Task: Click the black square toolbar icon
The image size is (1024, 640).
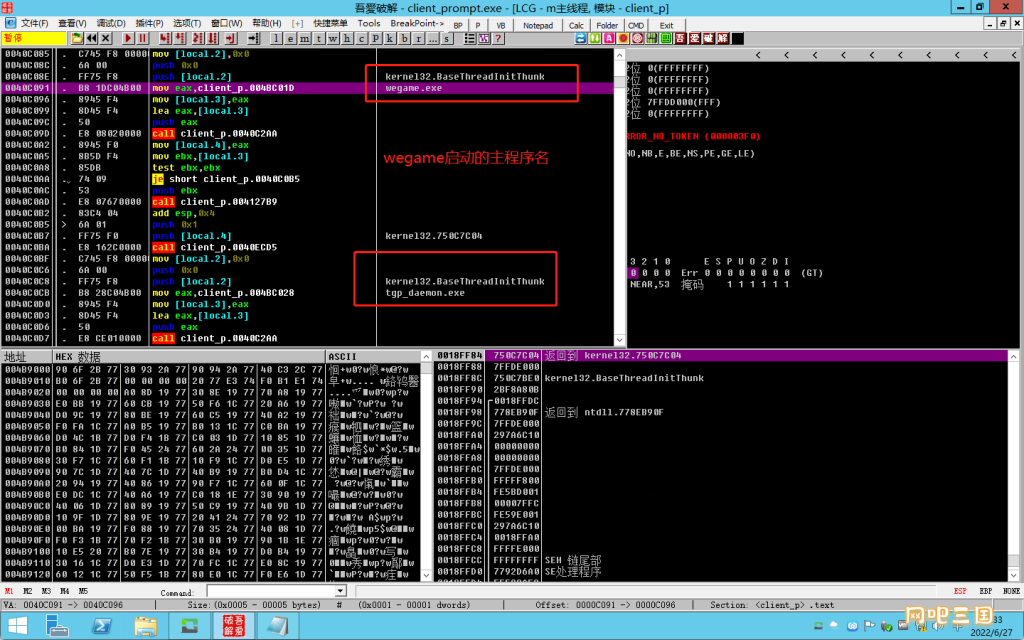Action: click(x=738, y=39)
